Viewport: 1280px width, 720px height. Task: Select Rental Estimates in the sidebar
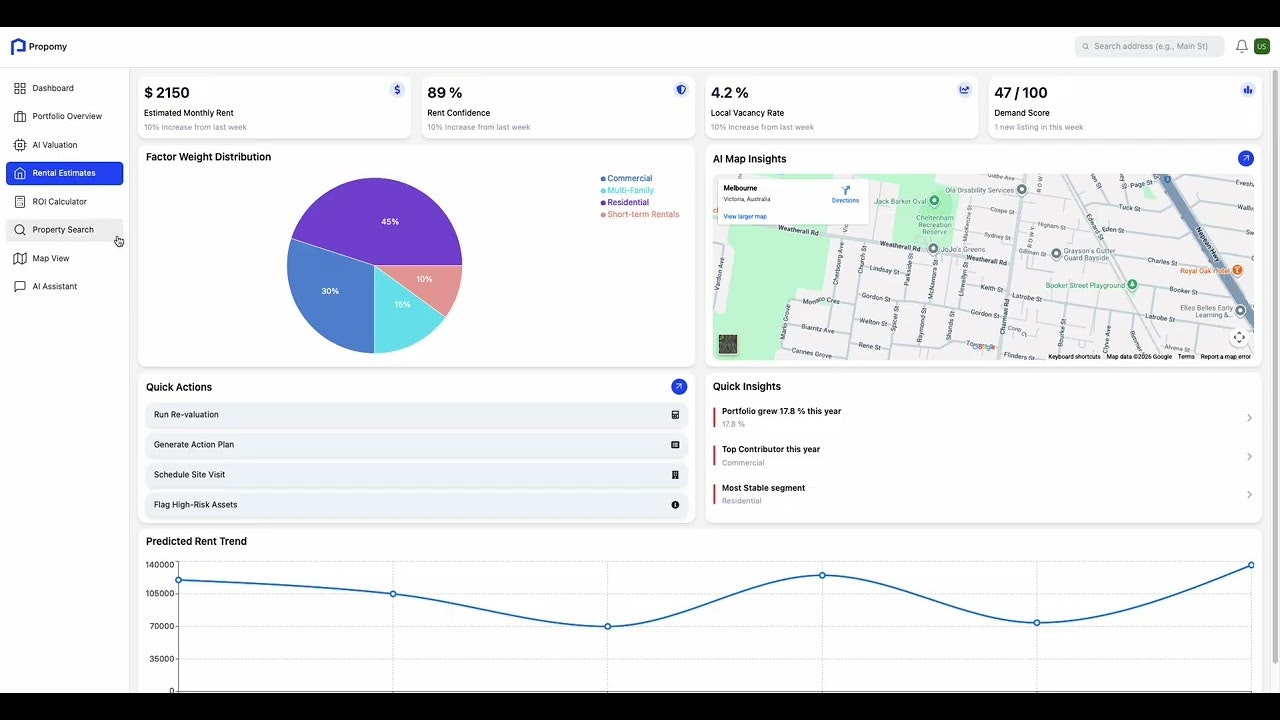[64, 173]
